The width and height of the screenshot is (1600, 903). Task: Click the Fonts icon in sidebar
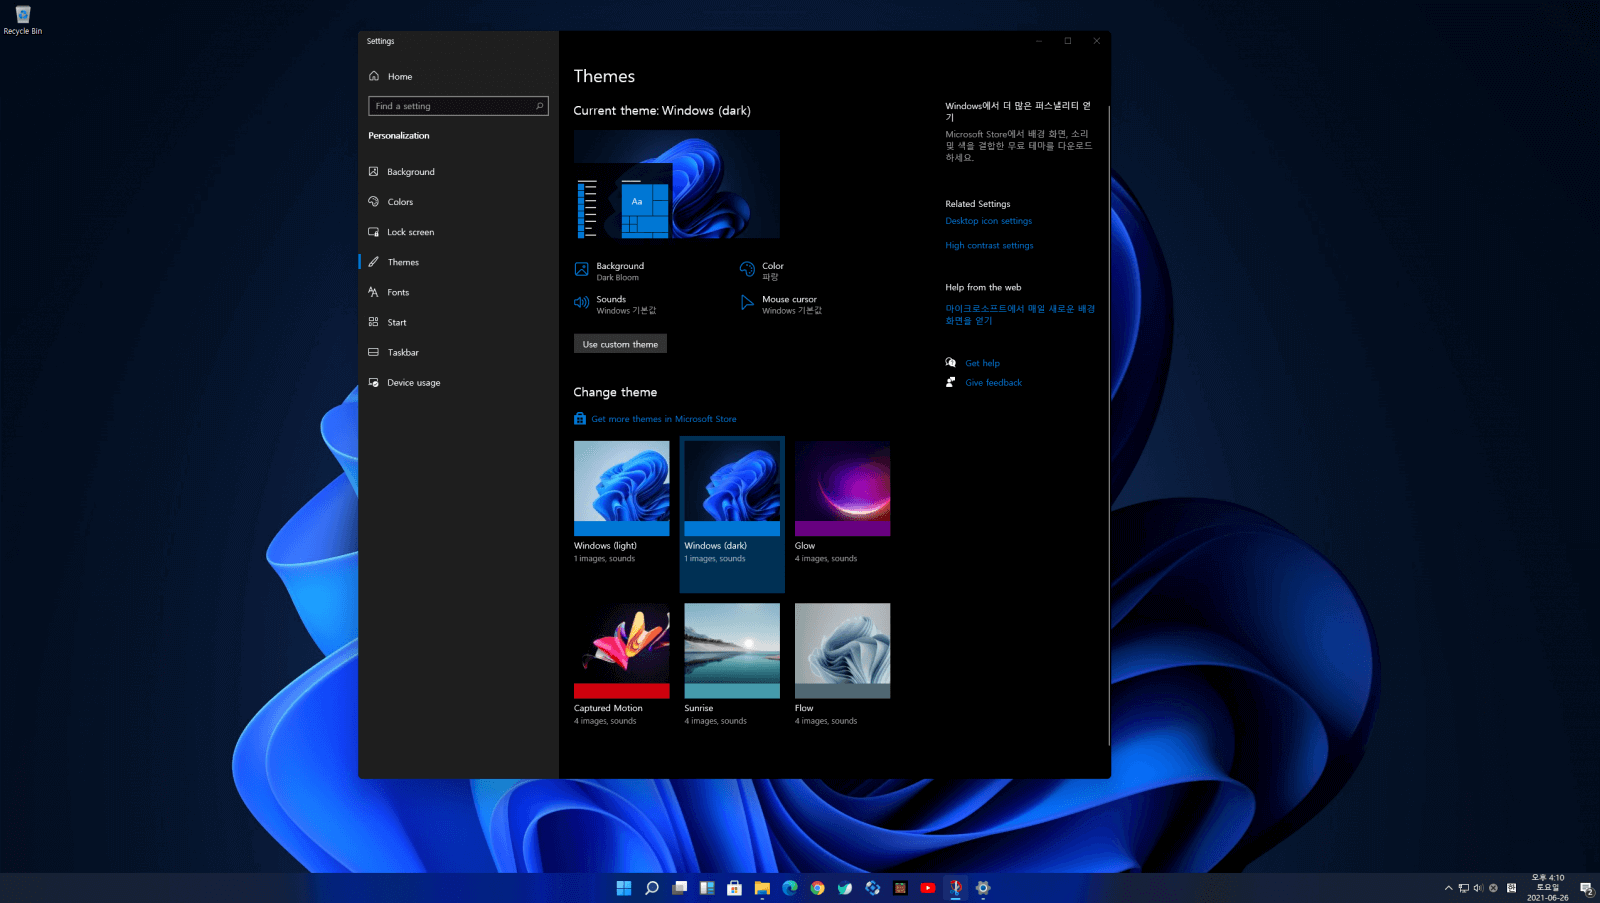click(374, 292)
